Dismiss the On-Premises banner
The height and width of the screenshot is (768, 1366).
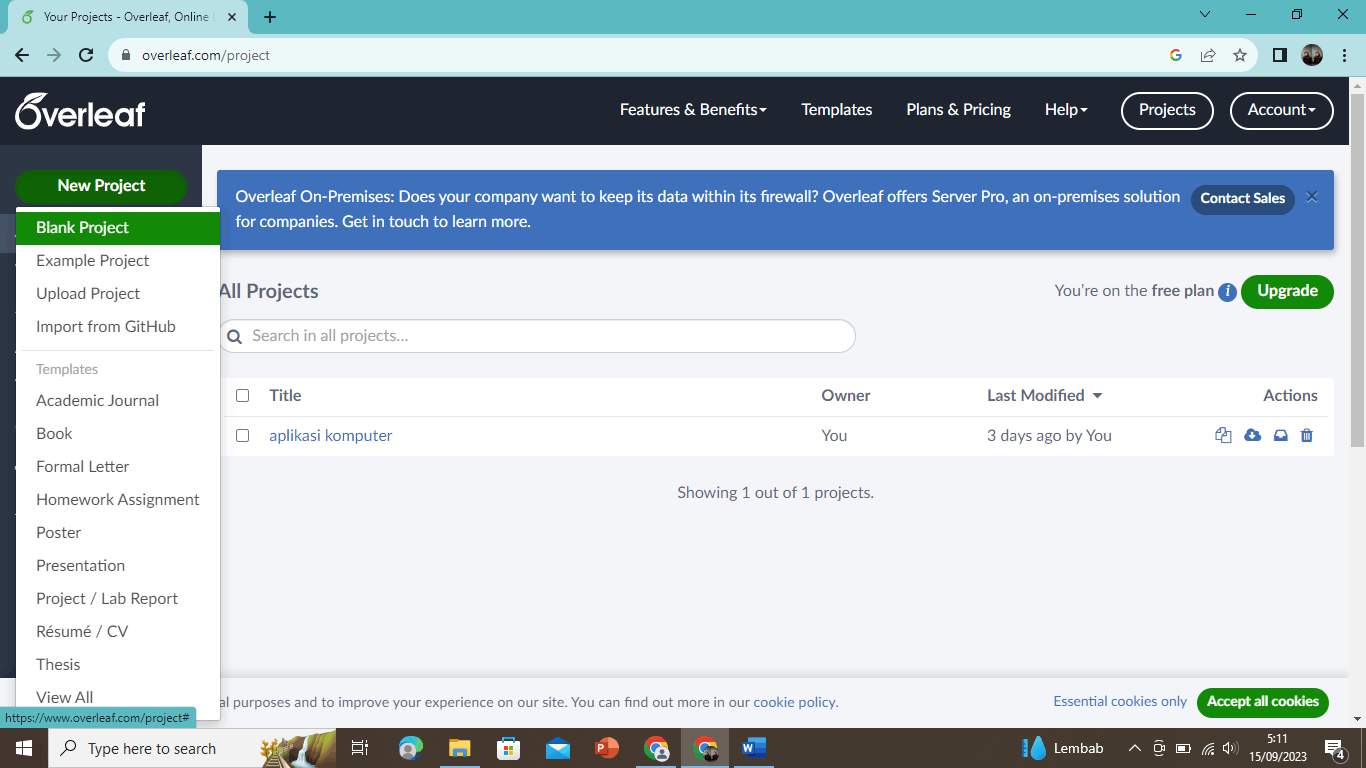[1312, 197]
